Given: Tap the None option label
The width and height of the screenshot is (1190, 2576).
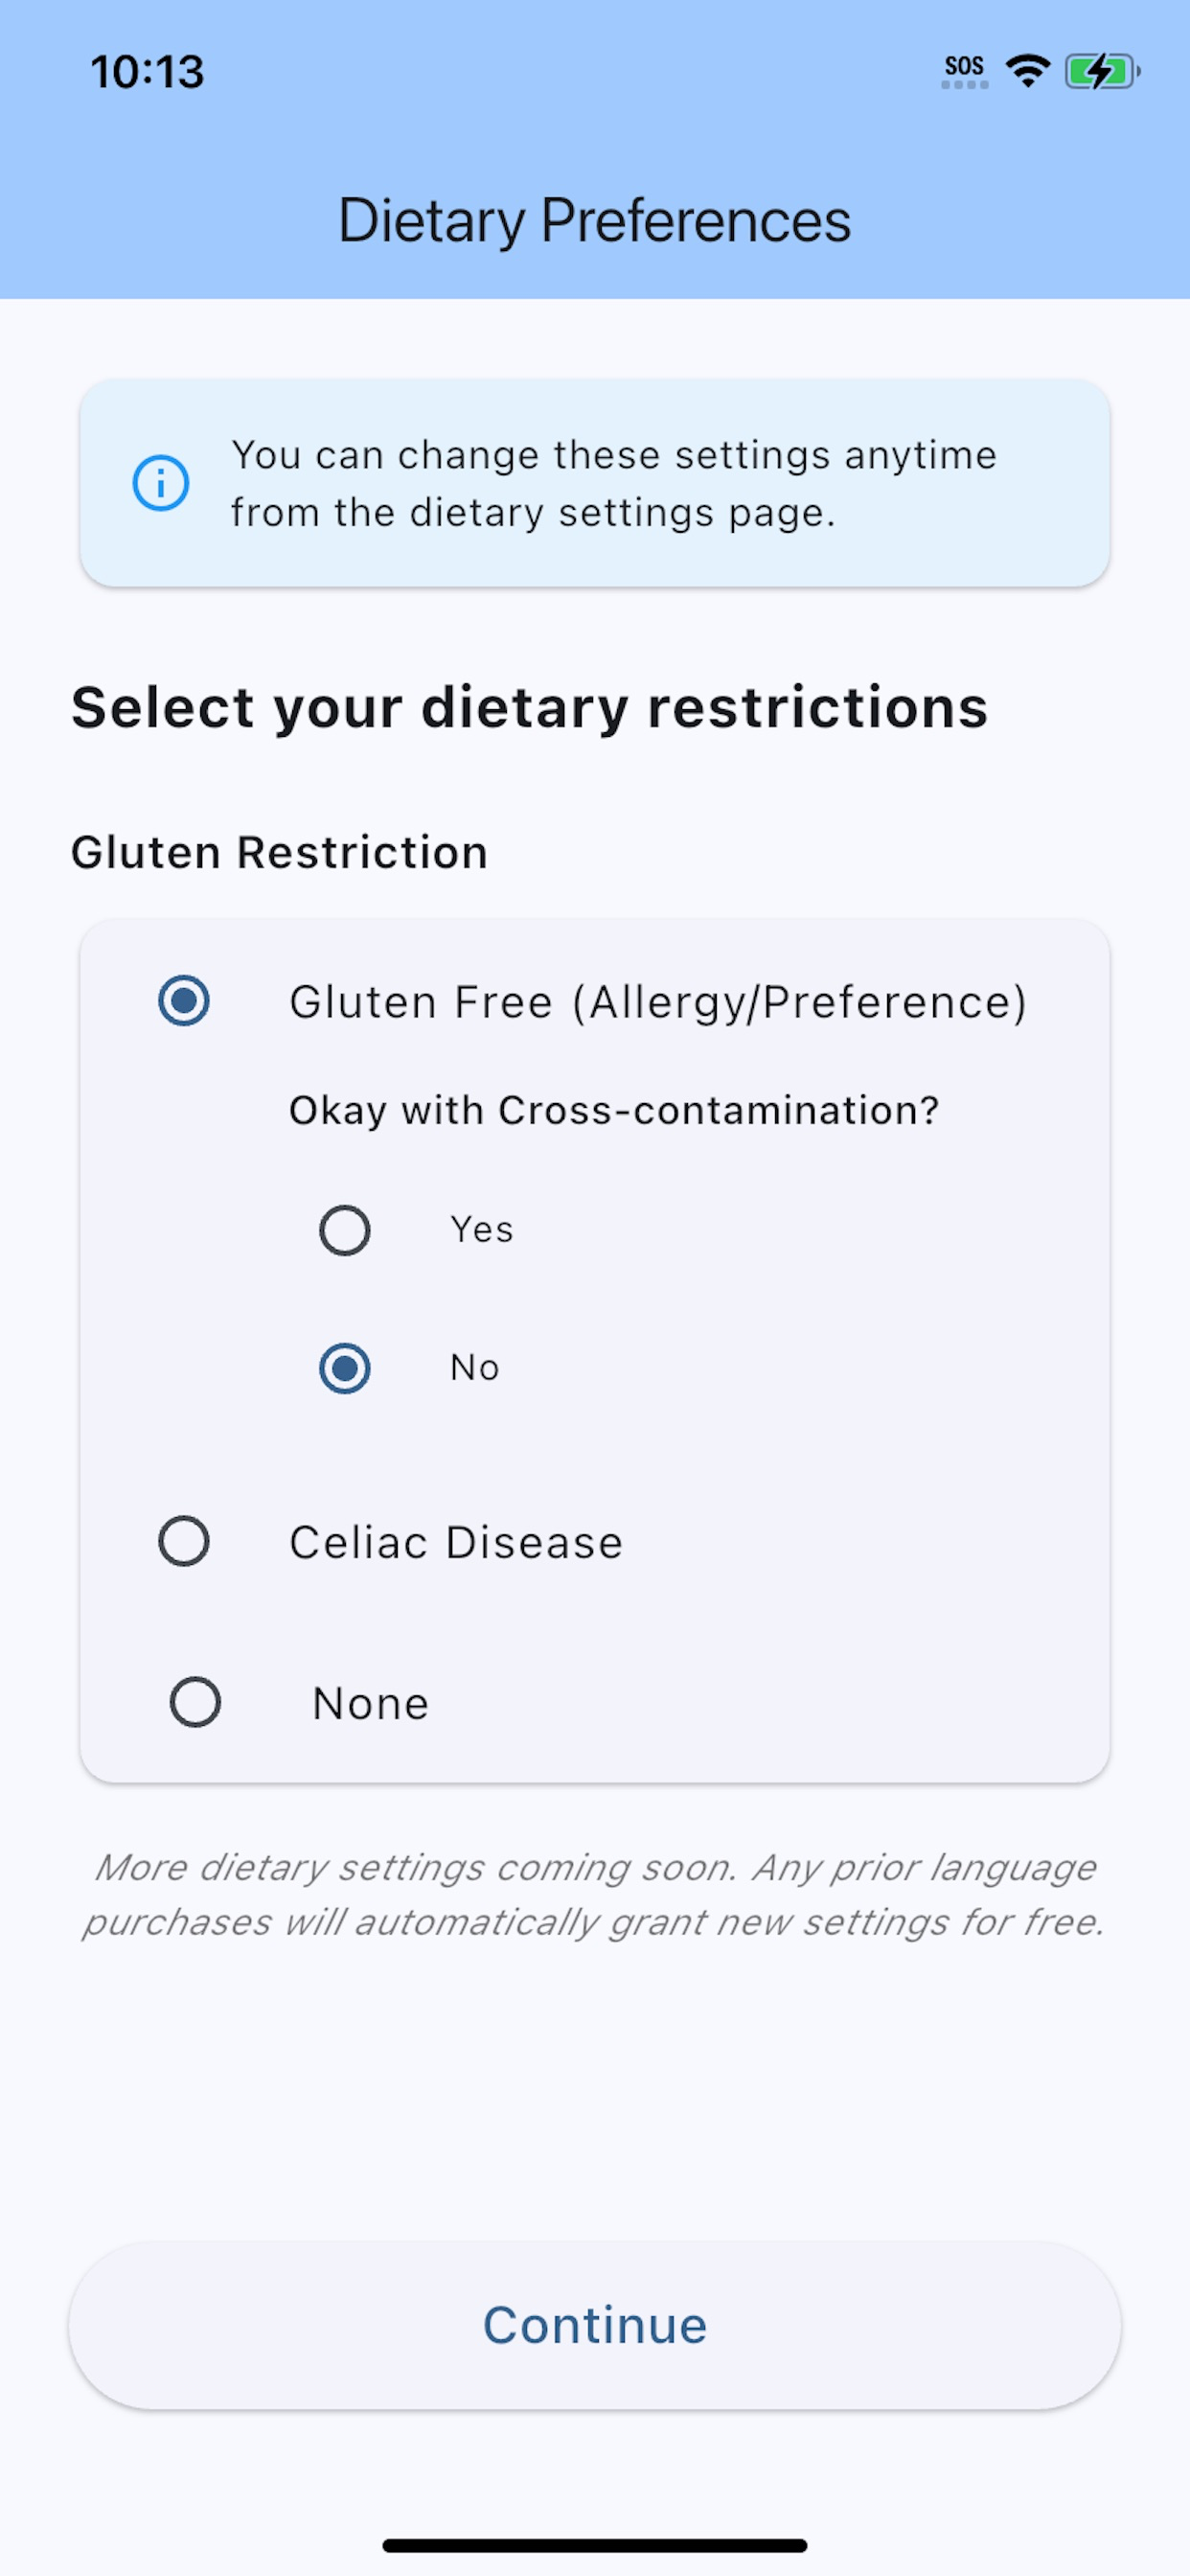Looking at the screenshot, I should [x=371, y=1703].
